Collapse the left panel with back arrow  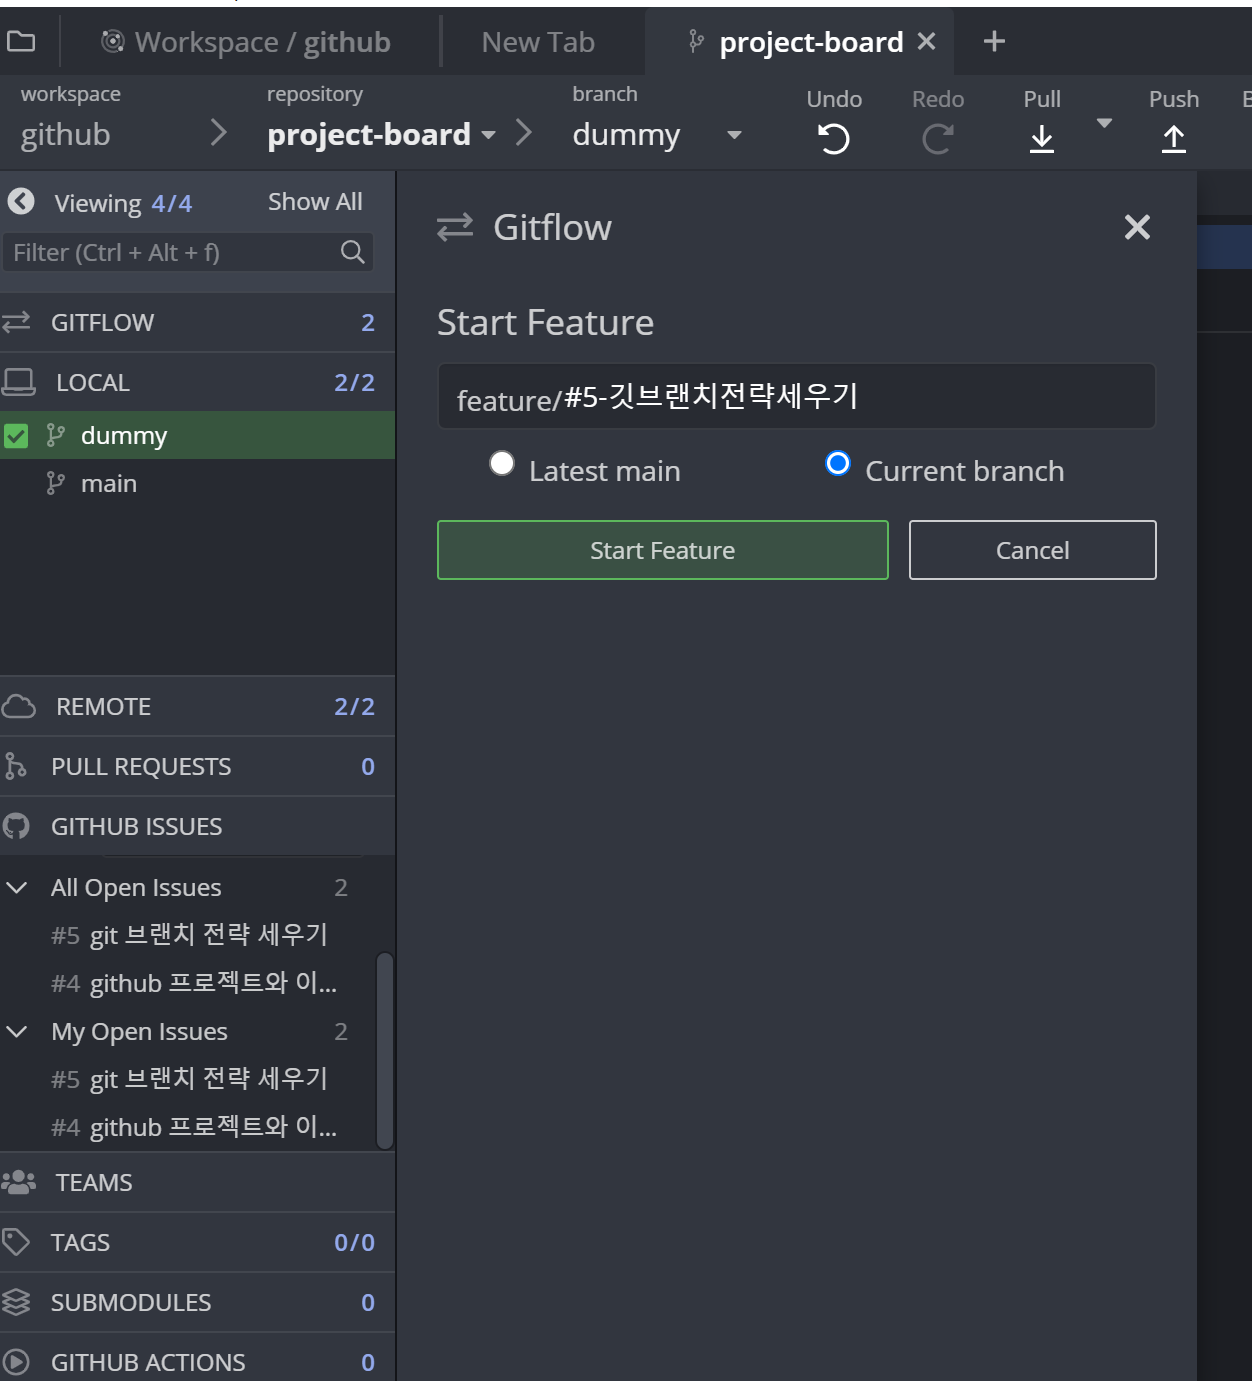[21, 202]
